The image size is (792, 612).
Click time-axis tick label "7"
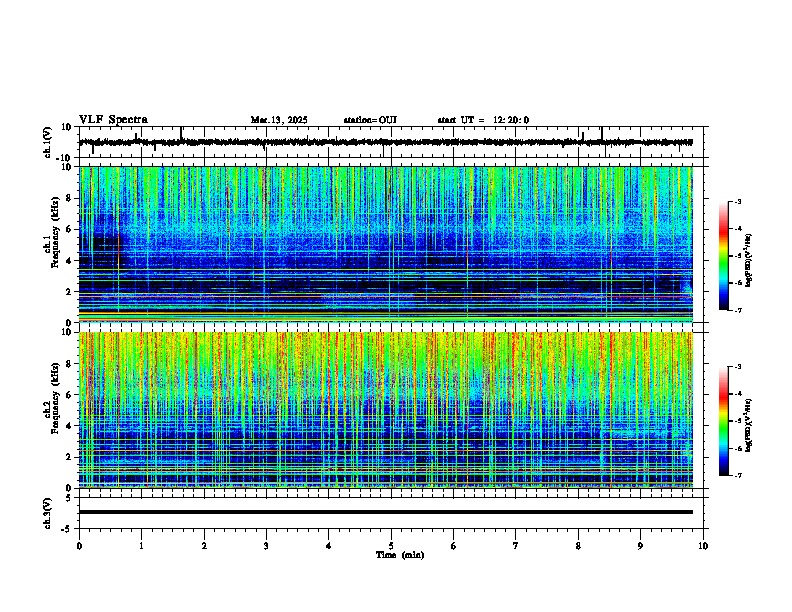click(516, 546)
